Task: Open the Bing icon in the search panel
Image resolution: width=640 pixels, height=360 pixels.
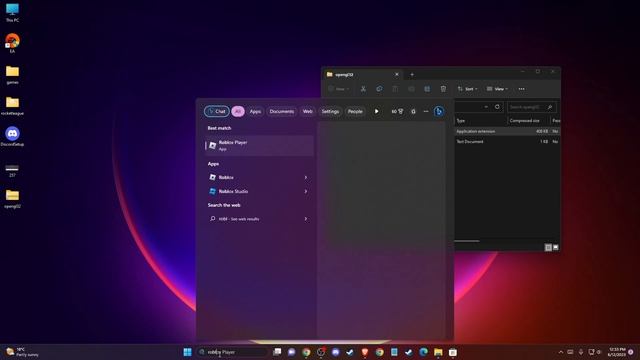Action: pyautogui.click(x=439, y=111)
